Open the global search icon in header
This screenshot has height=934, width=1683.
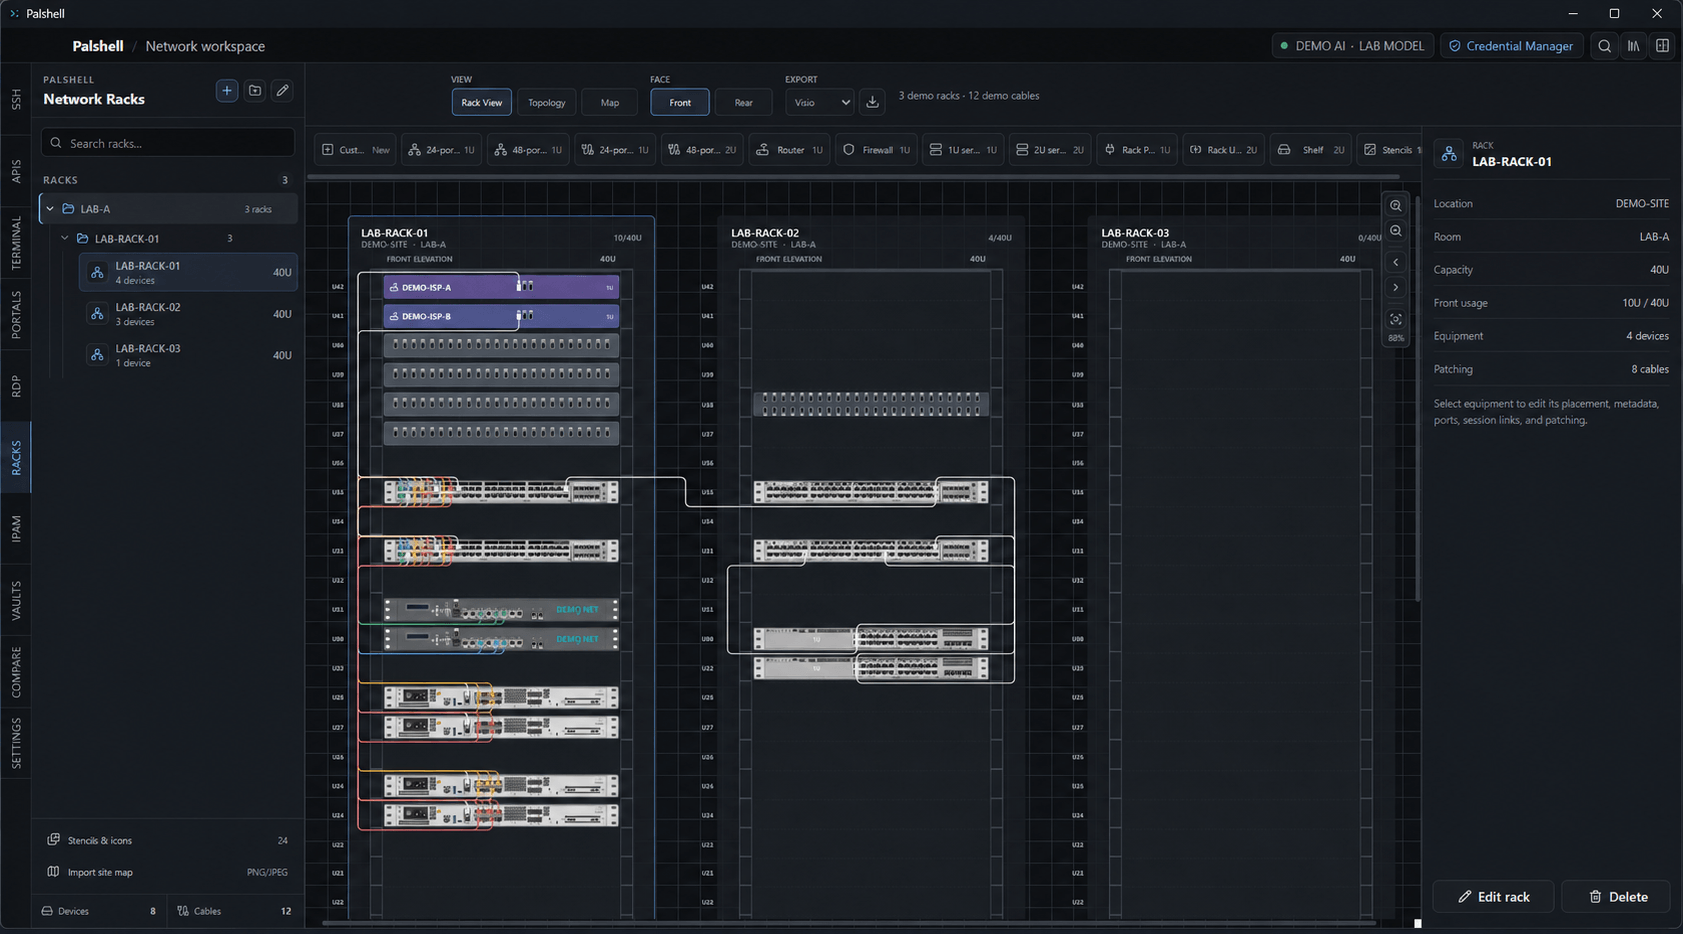(1605, 46)
